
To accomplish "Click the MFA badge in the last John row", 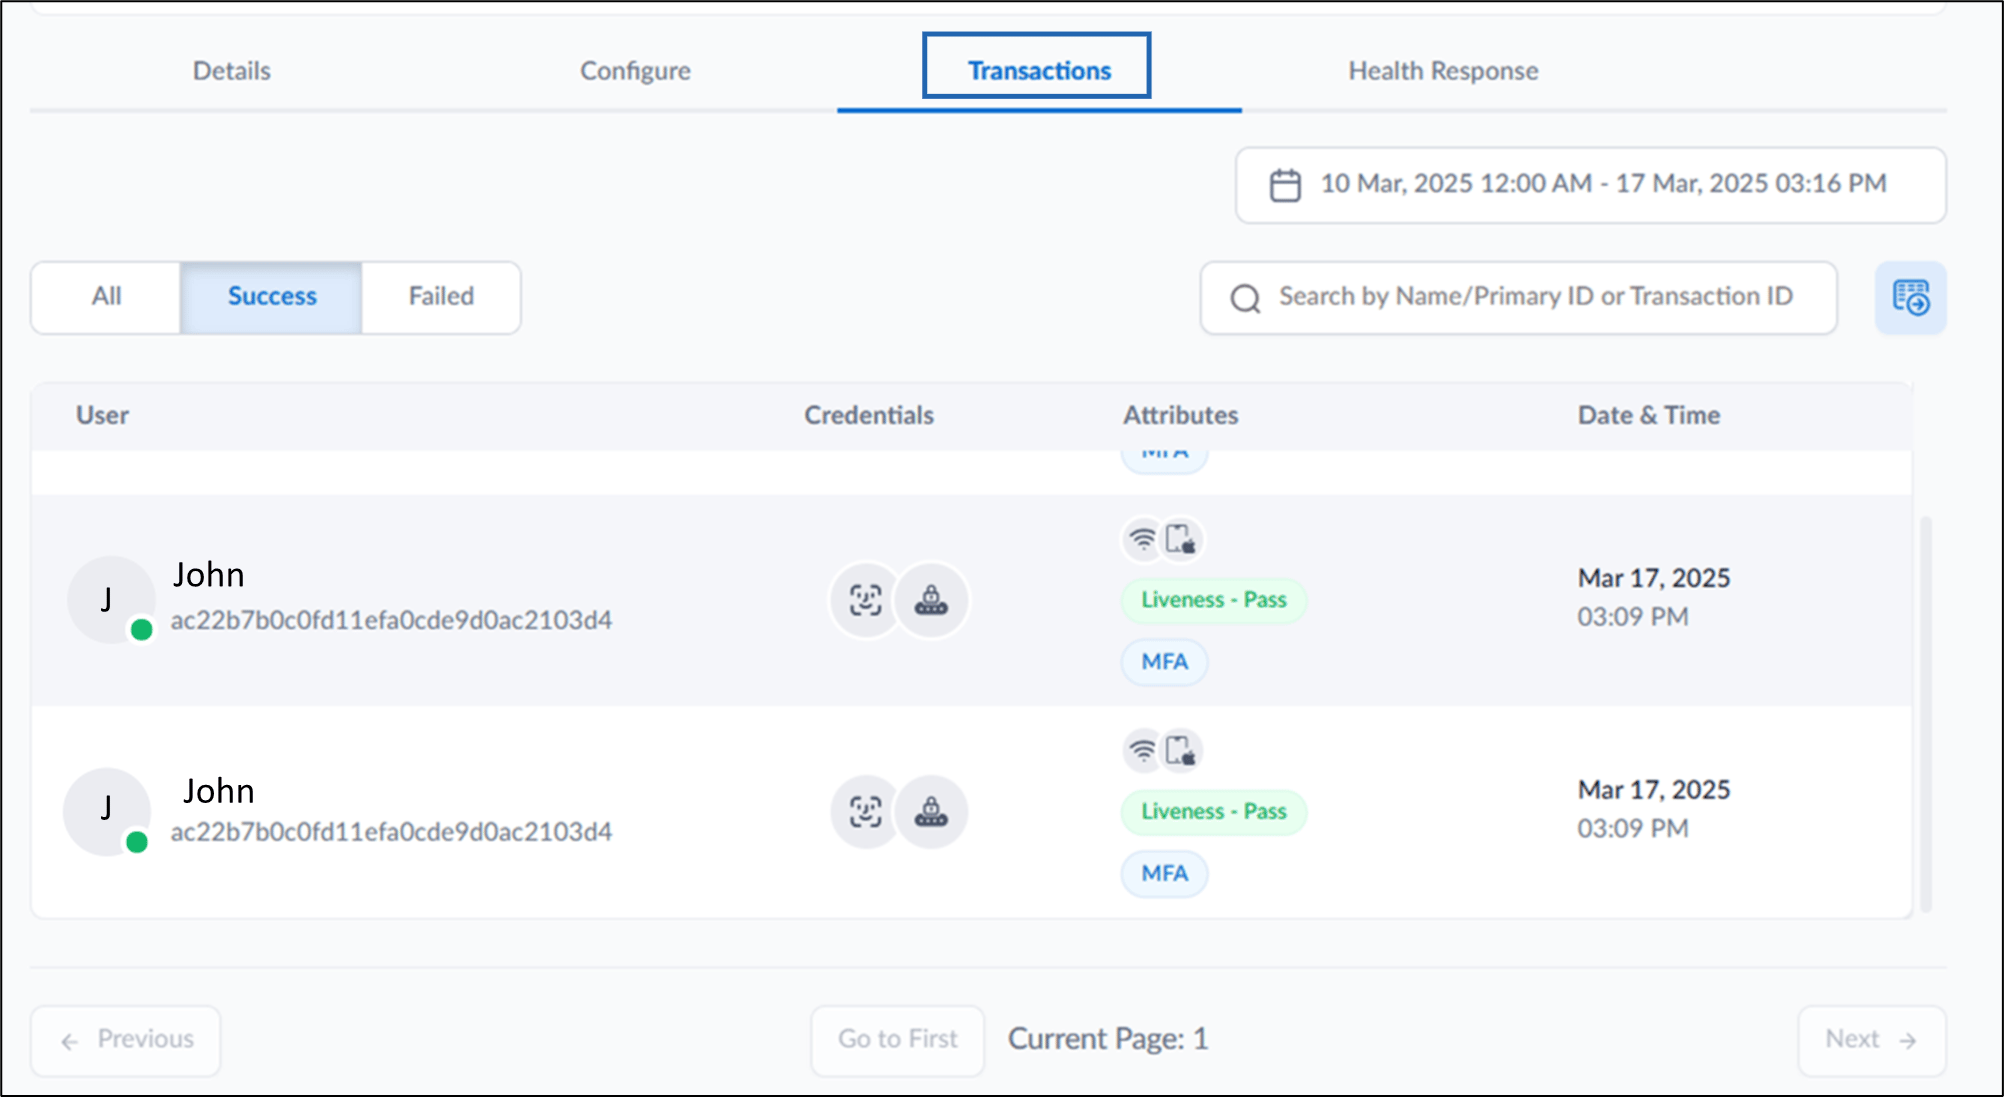I will pos(1165,874).
